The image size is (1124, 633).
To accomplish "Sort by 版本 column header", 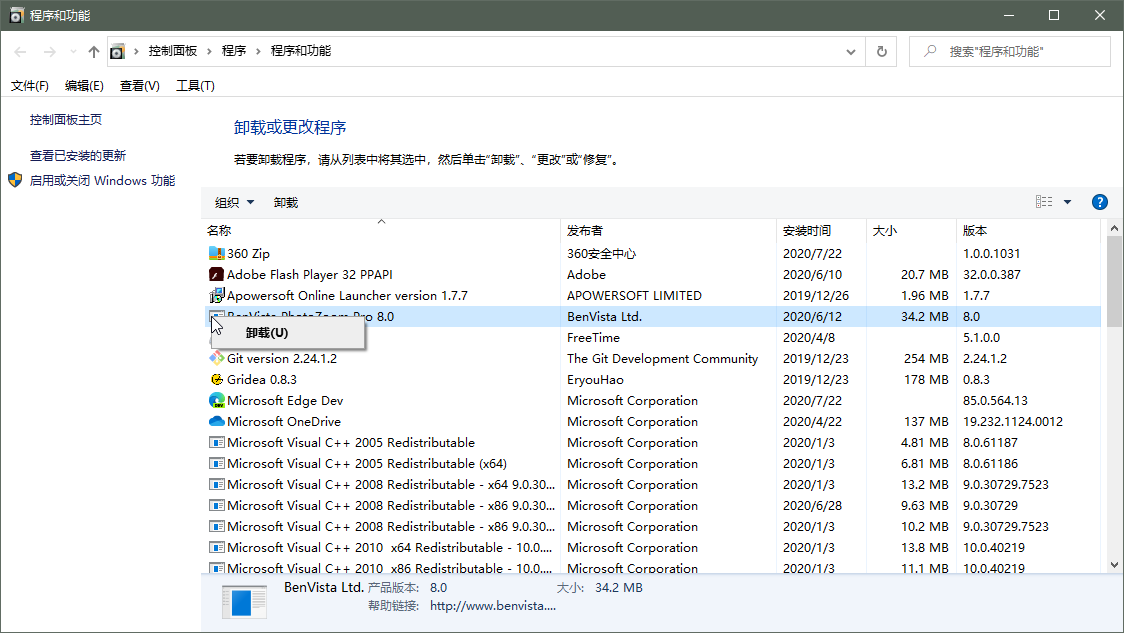I will (1028, 231).
